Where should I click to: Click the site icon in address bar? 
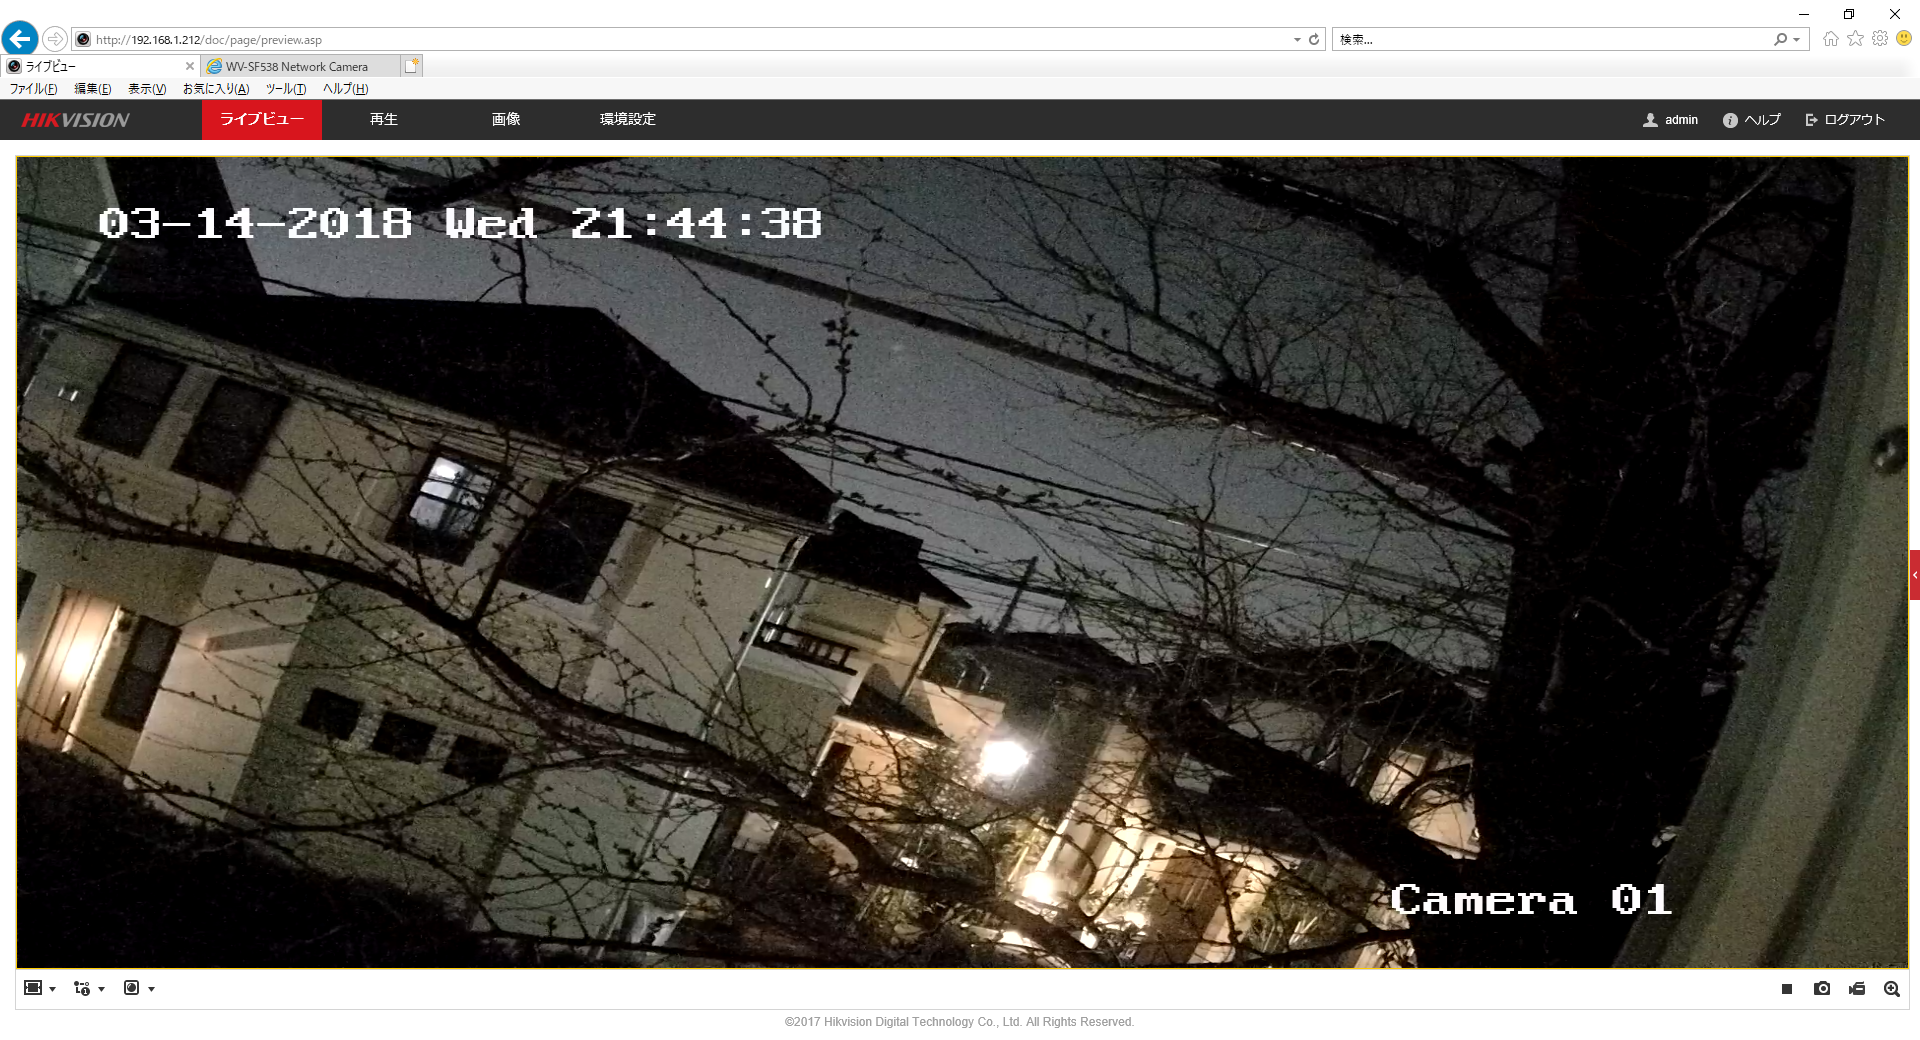click(83, 40)
